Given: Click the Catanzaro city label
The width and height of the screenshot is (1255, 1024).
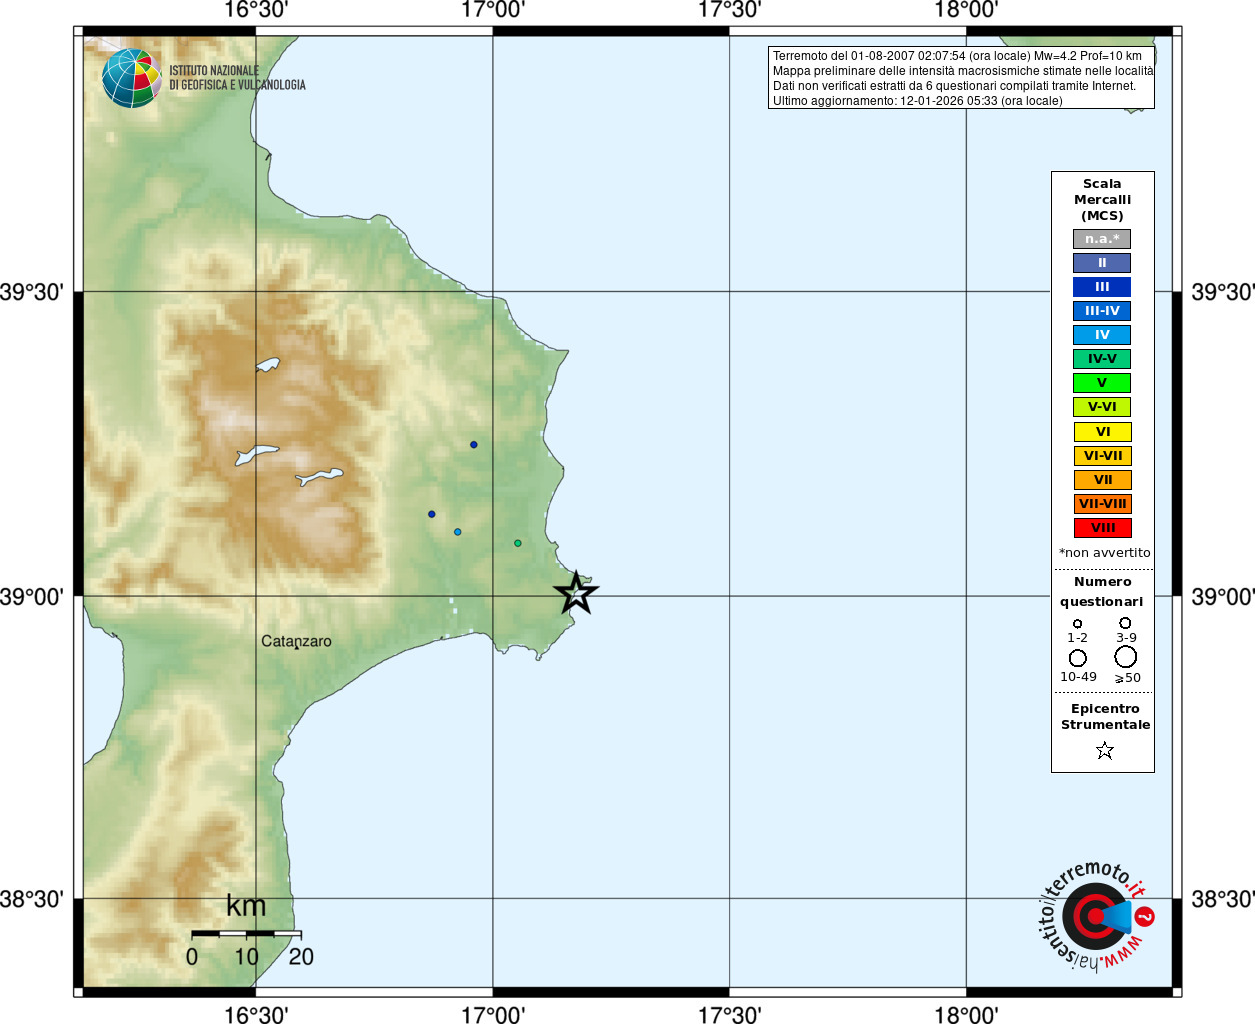Looking at the screenshot, I should tap(296, 641).
